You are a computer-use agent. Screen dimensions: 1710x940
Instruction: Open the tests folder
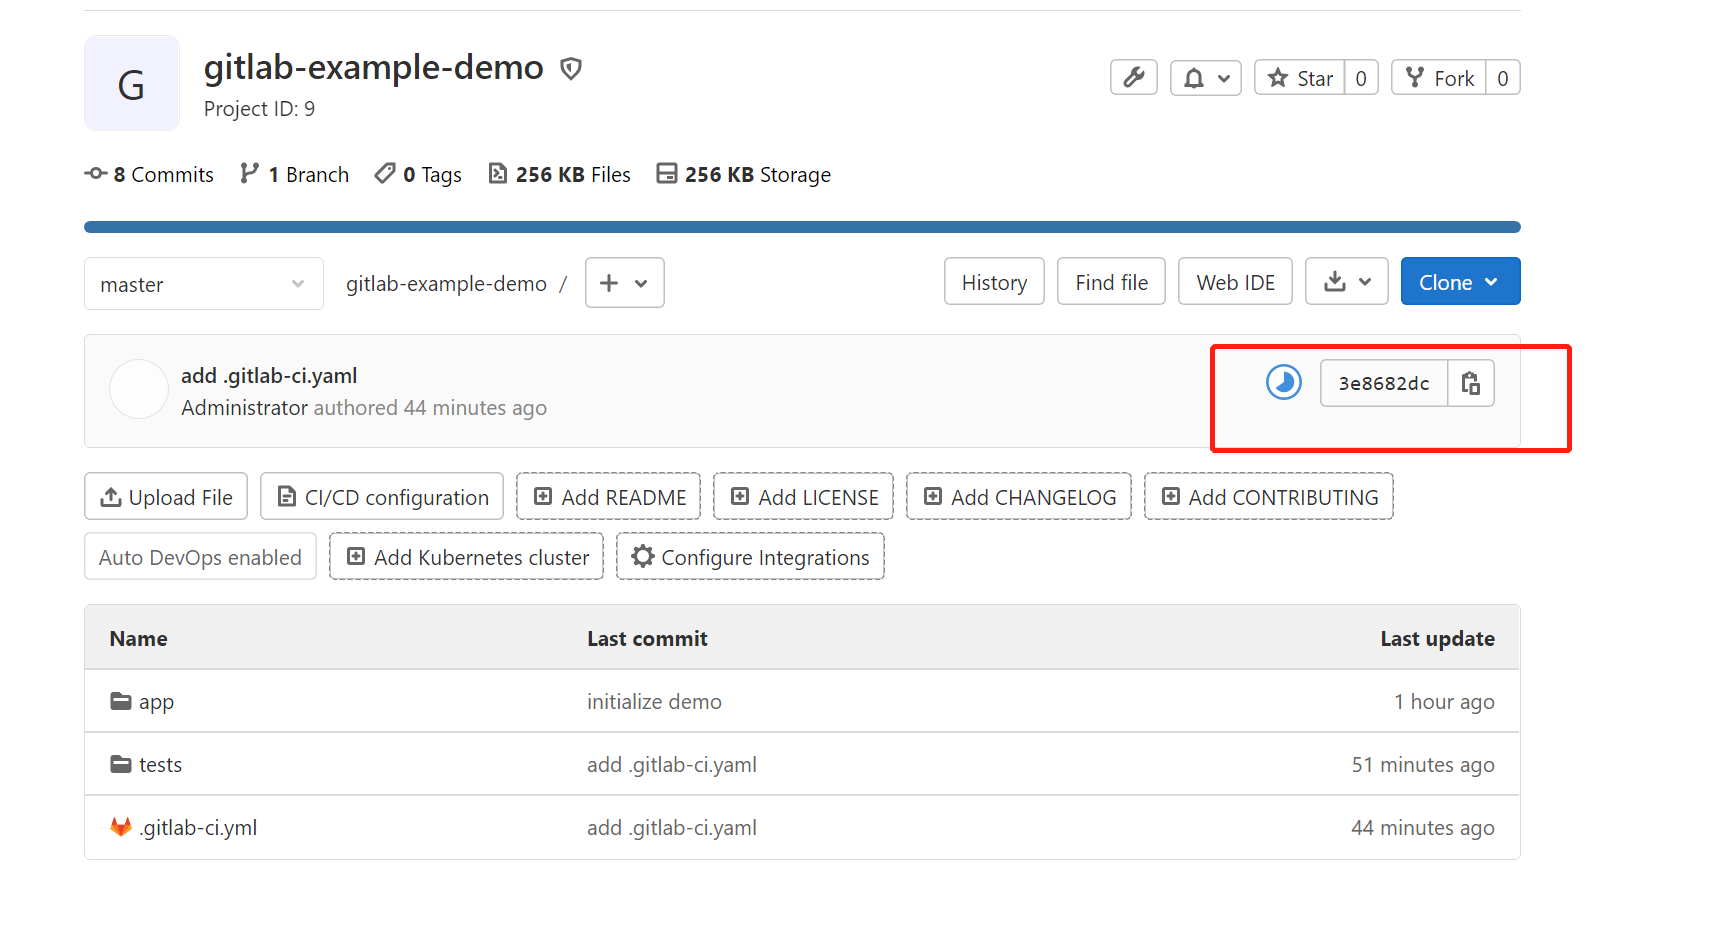click(160, 765)
